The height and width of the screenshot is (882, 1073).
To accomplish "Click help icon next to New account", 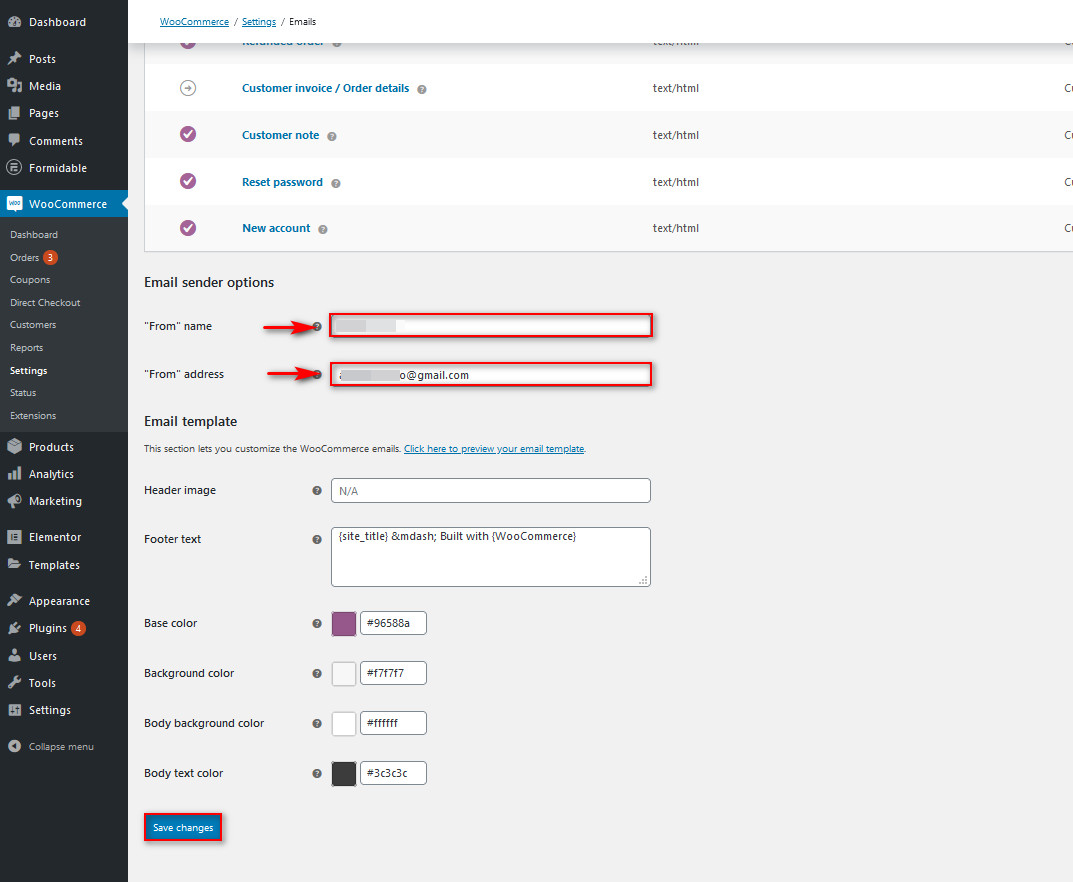I will click(x=323, y=230).
